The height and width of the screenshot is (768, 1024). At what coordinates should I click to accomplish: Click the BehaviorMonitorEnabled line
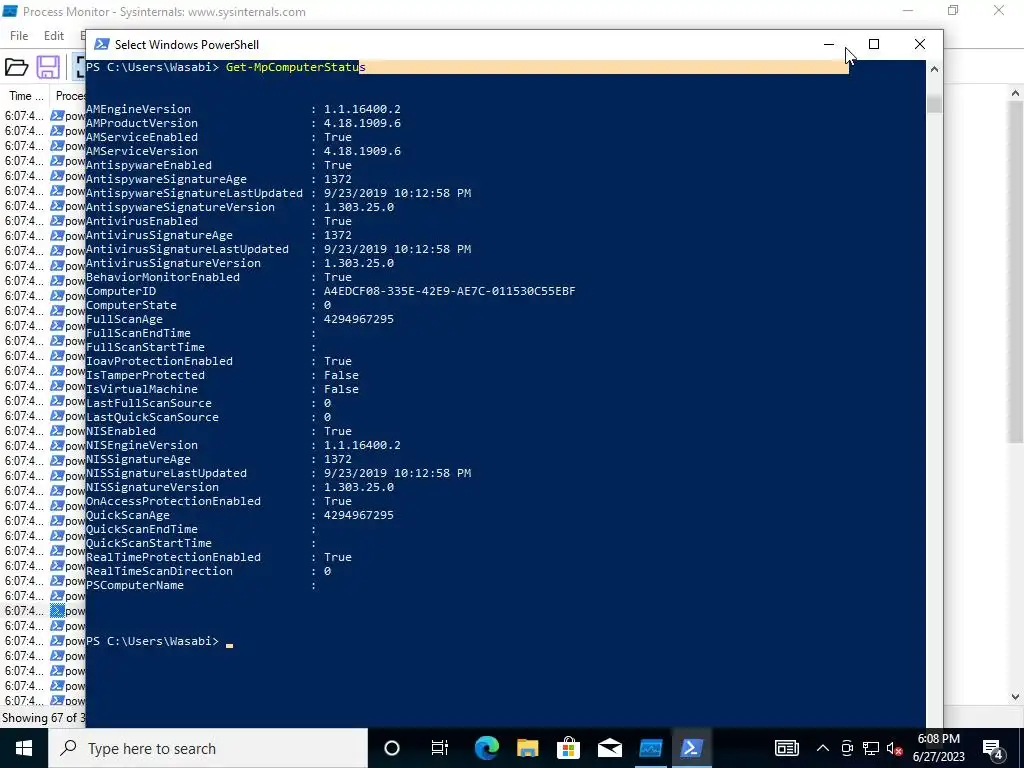[x=219, y=278]
